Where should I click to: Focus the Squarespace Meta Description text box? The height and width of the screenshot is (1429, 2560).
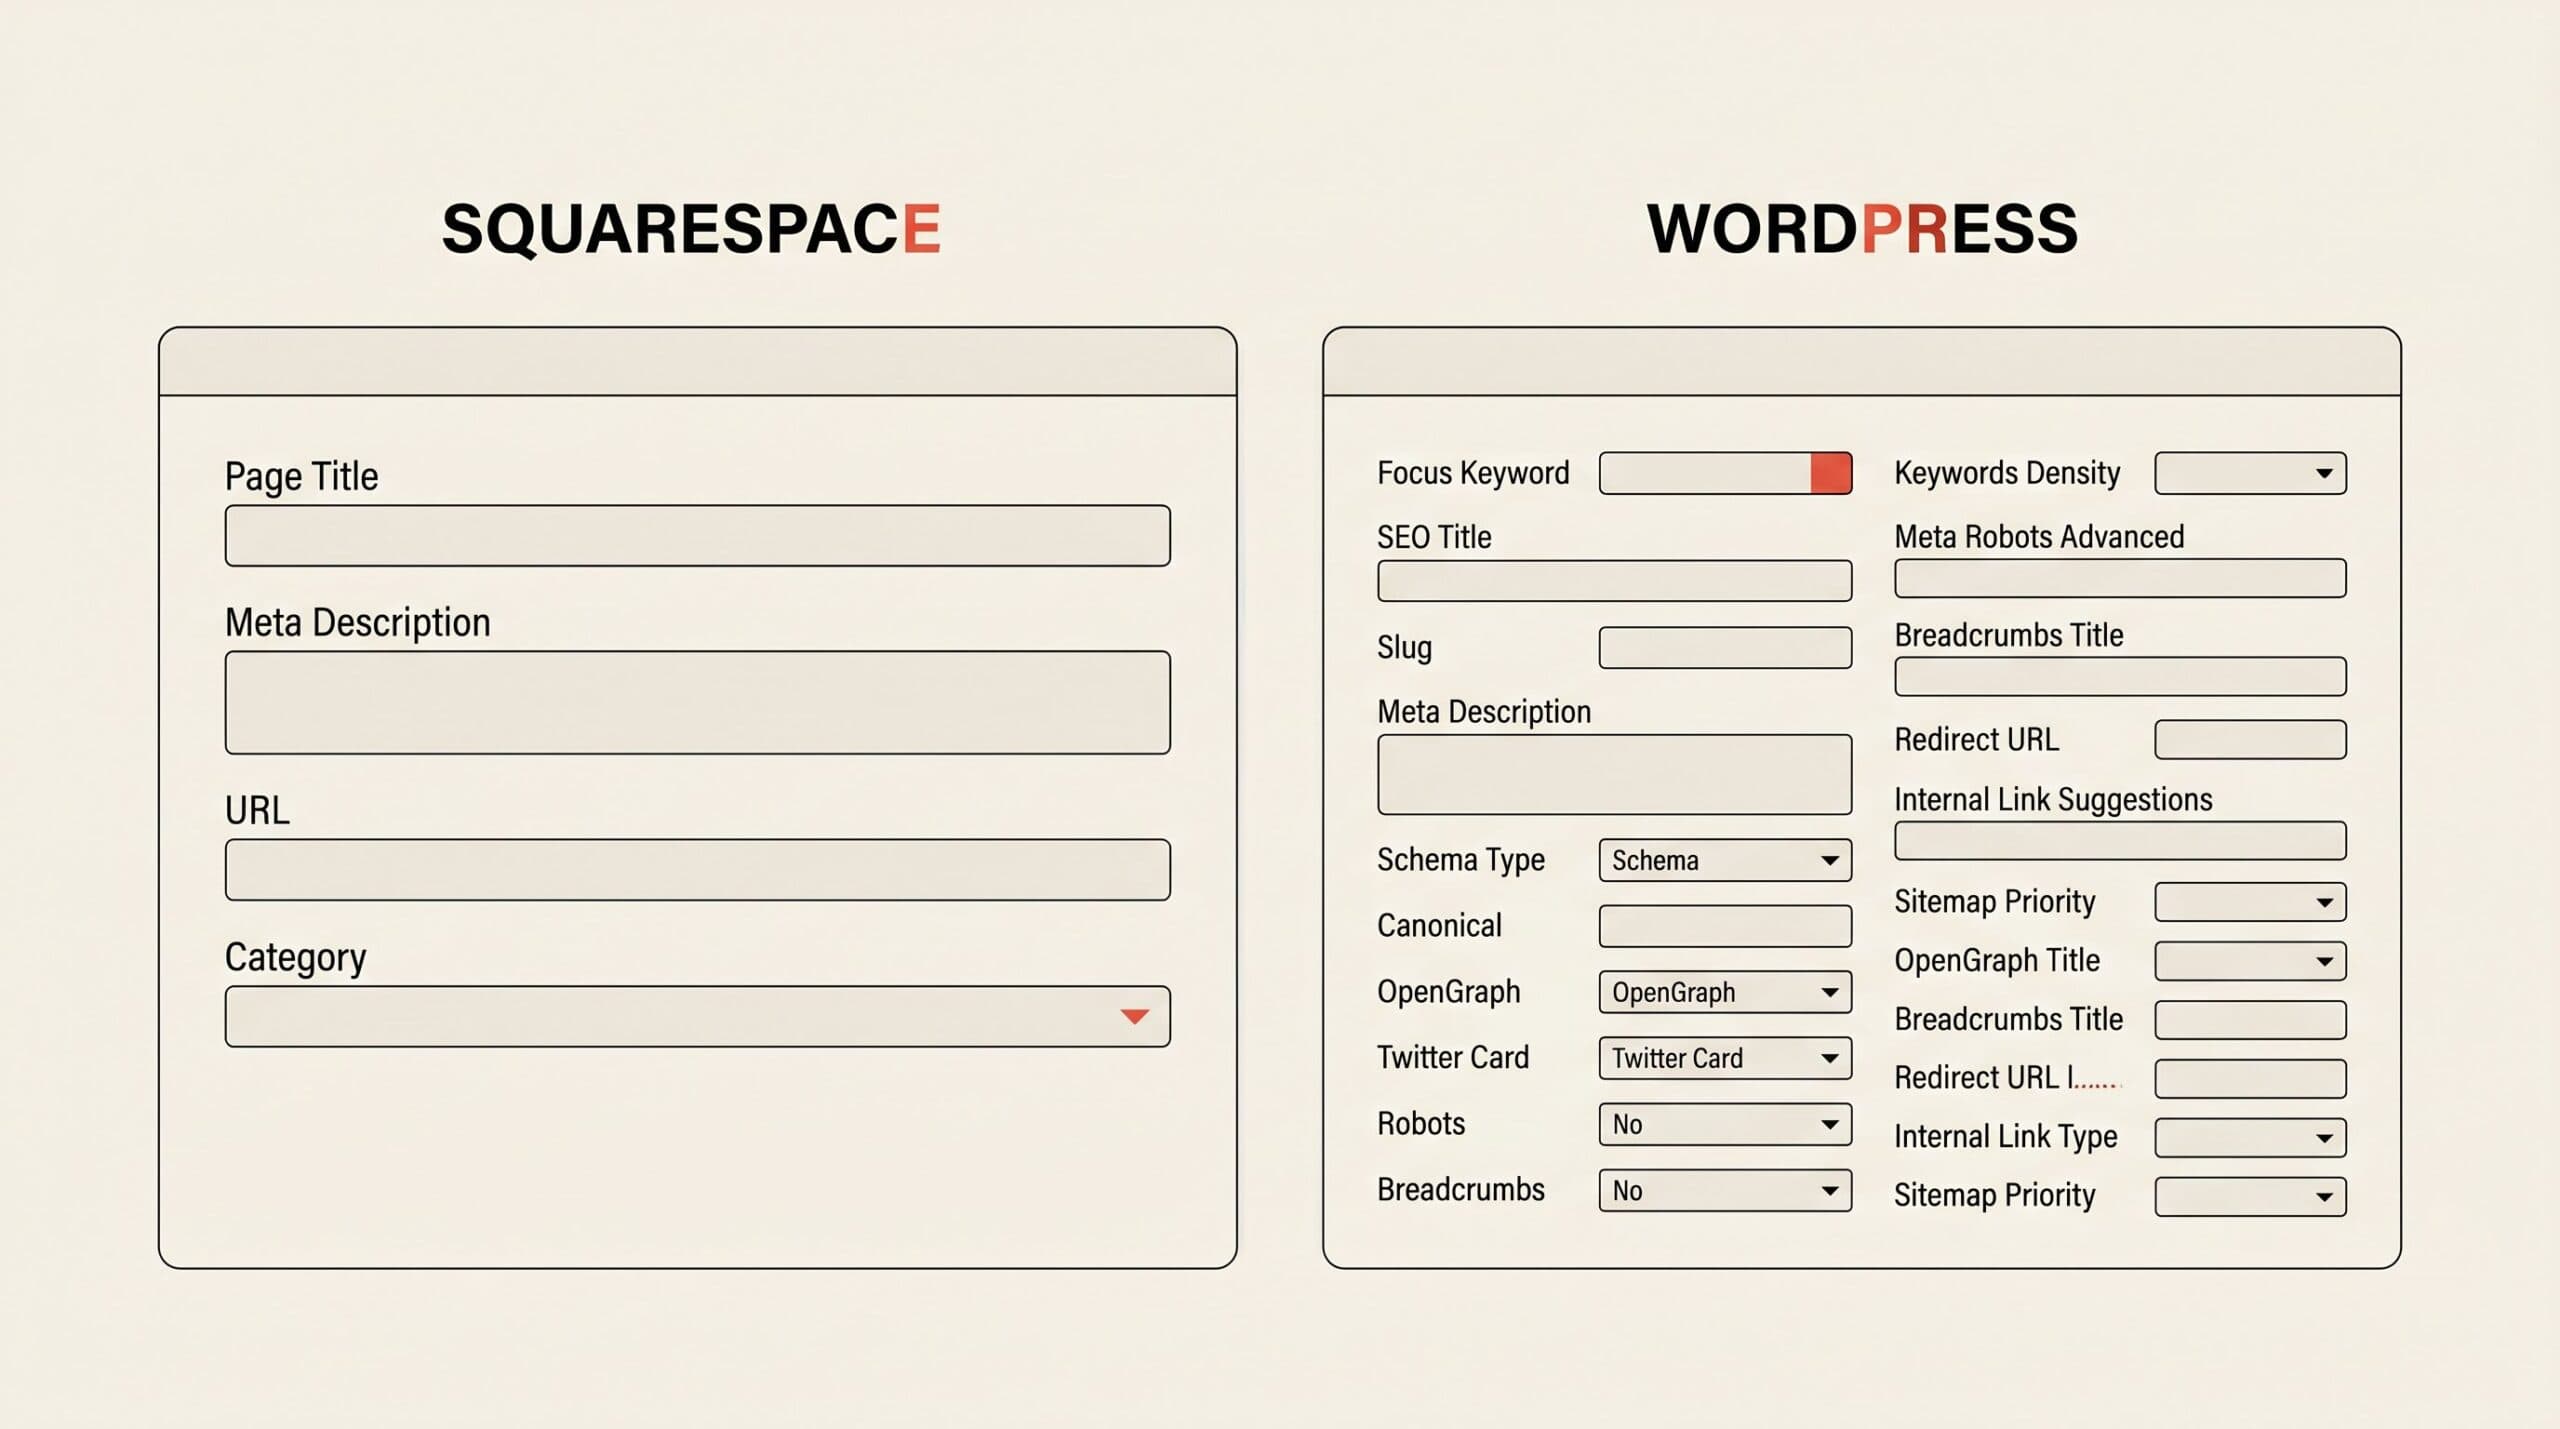click(x=697, y=702)
